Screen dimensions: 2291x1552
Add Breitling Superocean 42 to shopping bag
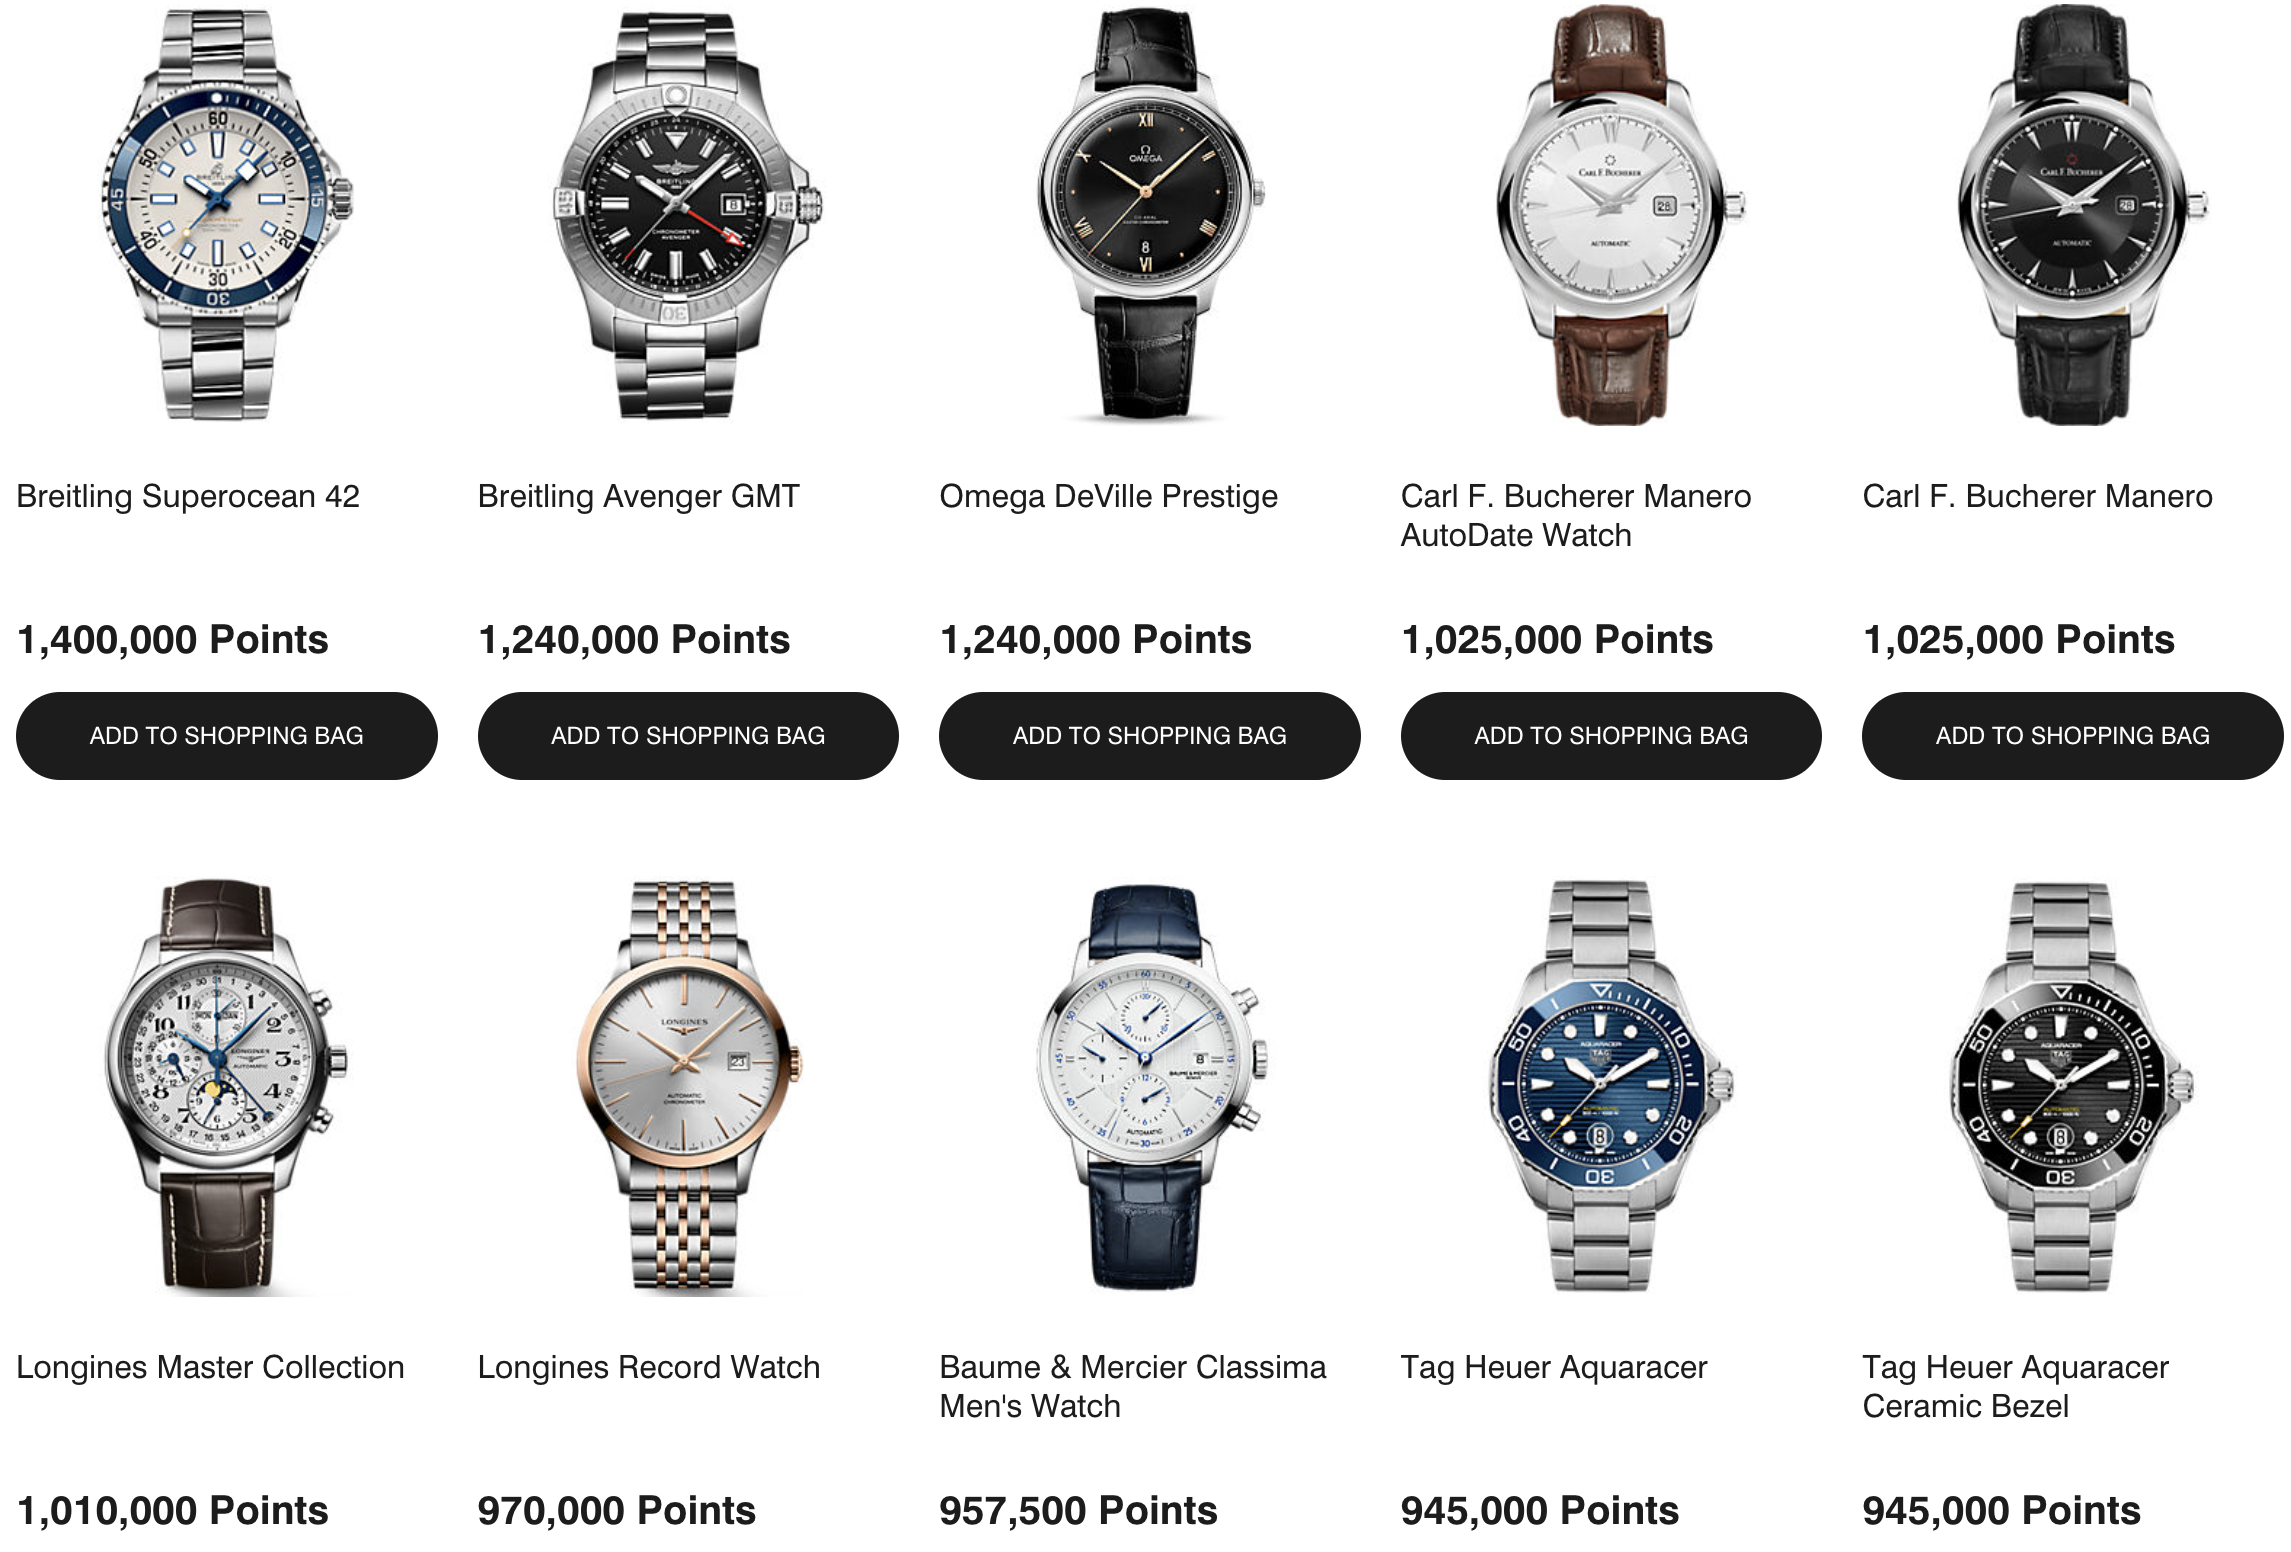(x=226, y=736)
